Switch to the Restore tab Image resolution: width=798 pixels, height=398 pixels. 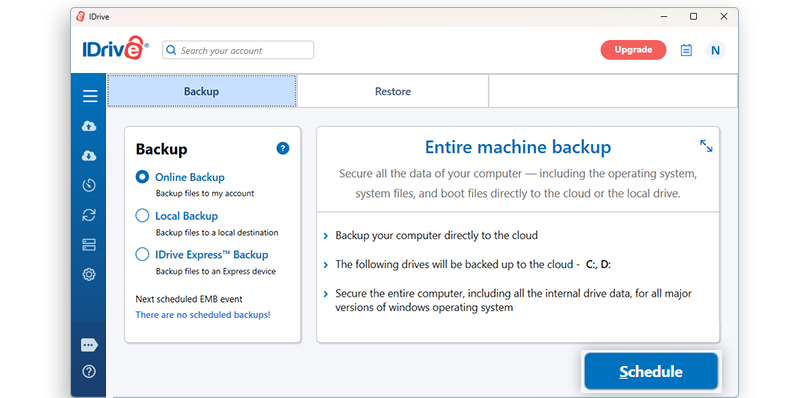click(x=392, y=92)
